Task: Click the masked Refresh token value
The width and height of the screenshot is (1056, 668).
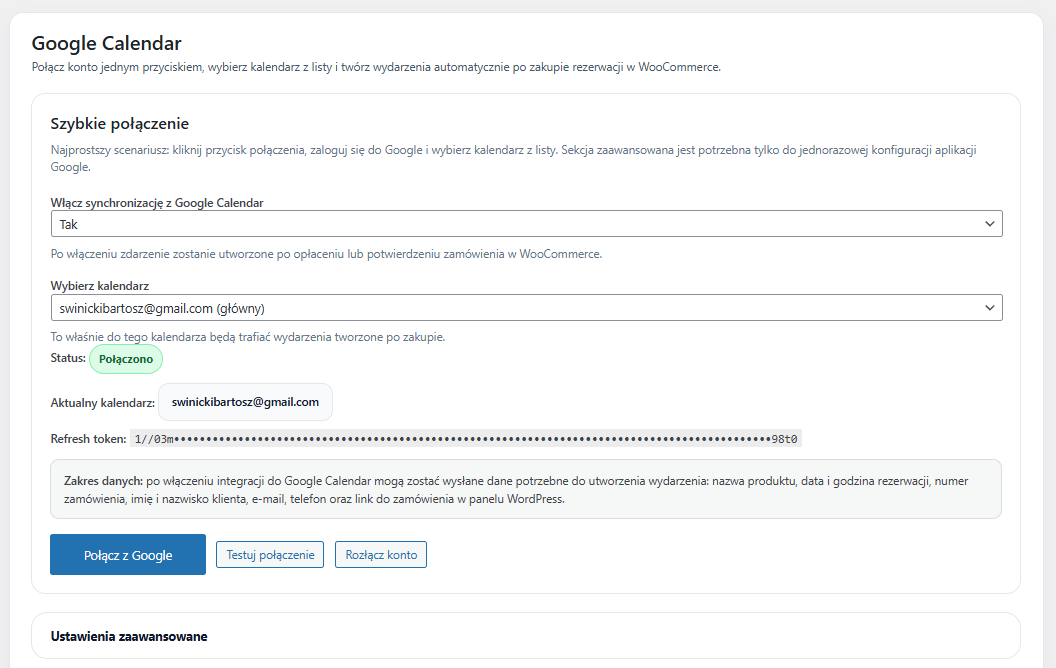Action: click(466, 439)
